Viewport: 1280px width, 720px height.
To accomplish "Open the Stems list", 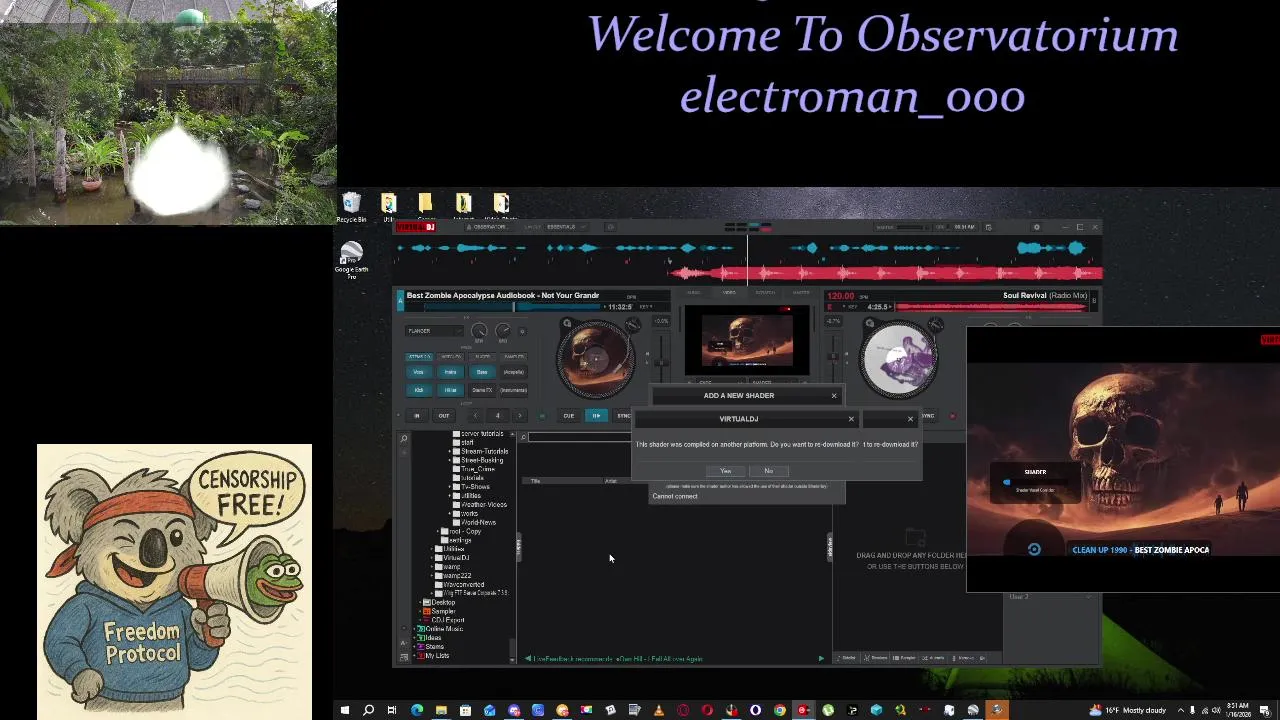I will pyautogui.click(x=434, y=647).
